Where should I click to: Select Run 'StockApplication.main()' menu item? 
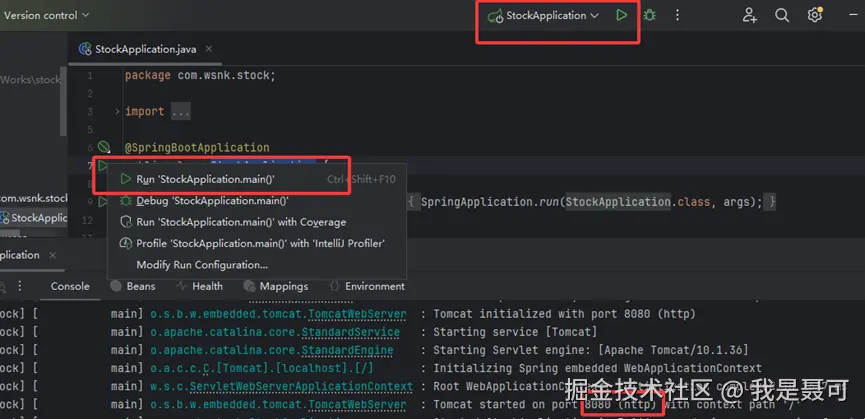[x=257, y=179]
